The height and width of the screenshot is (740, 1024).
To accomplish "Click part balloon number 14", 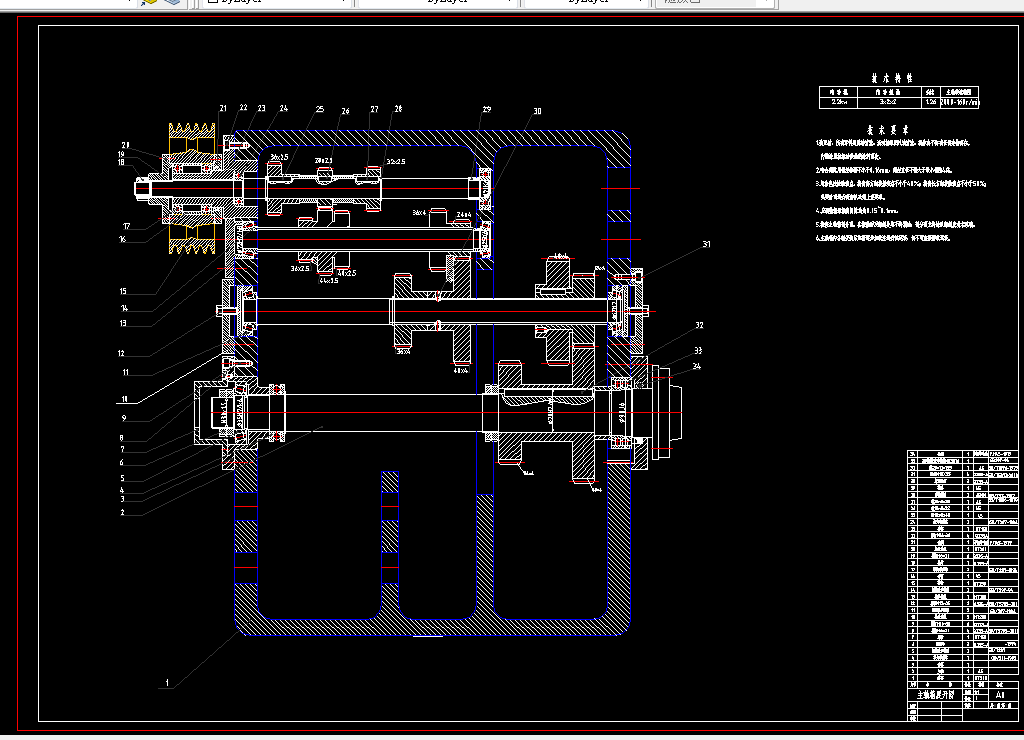I will [x=124, y=308].
